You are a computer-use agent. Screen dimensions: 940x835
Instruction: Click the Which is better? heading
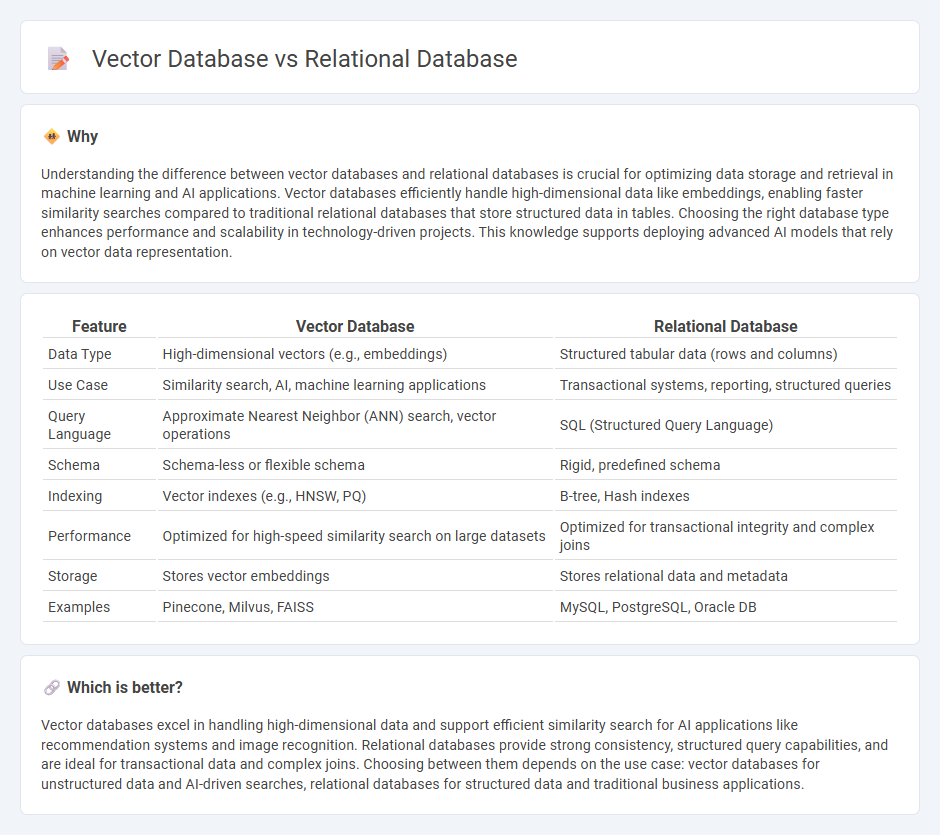[x=125, y=688]
